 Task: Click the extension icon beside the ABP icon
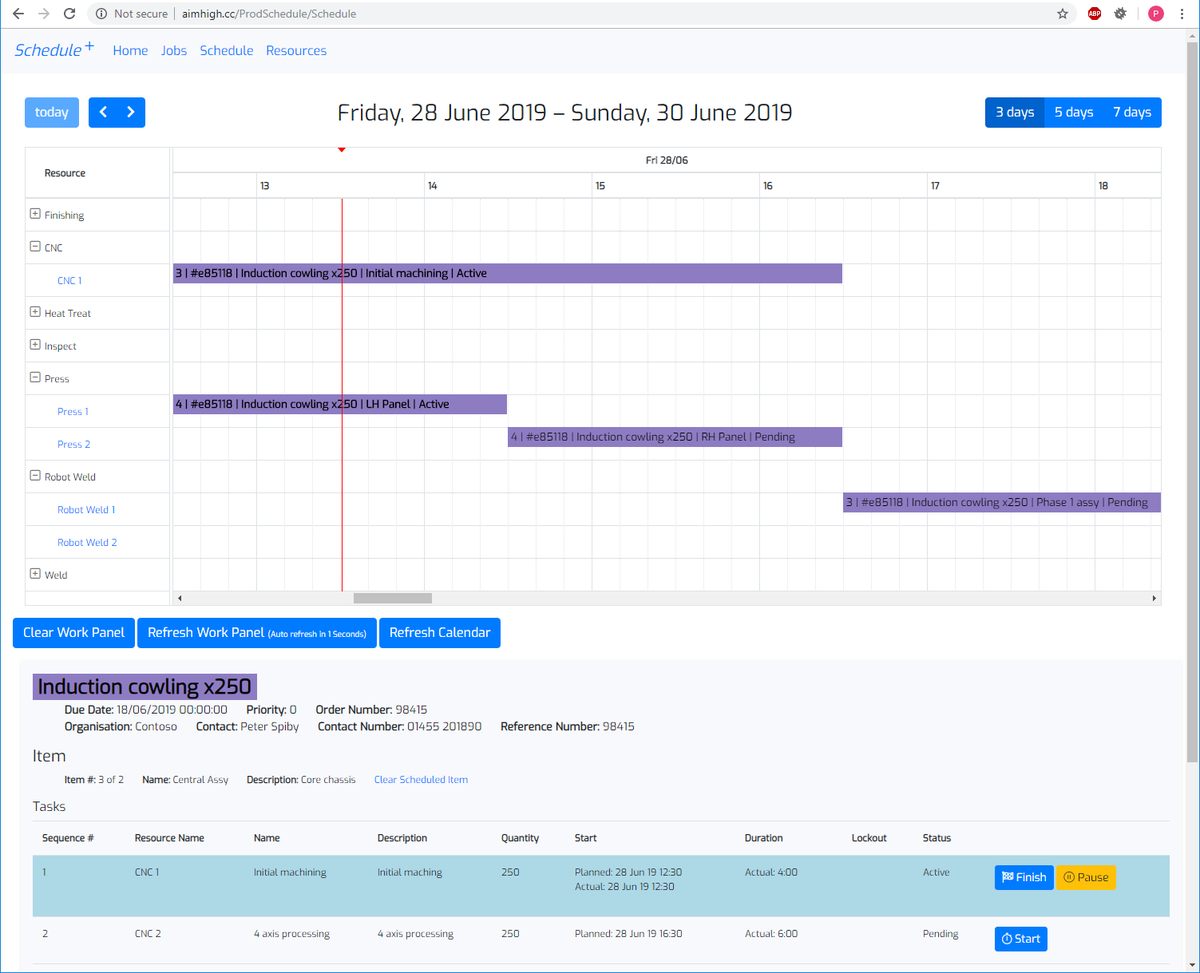(x=1121, y=14)
